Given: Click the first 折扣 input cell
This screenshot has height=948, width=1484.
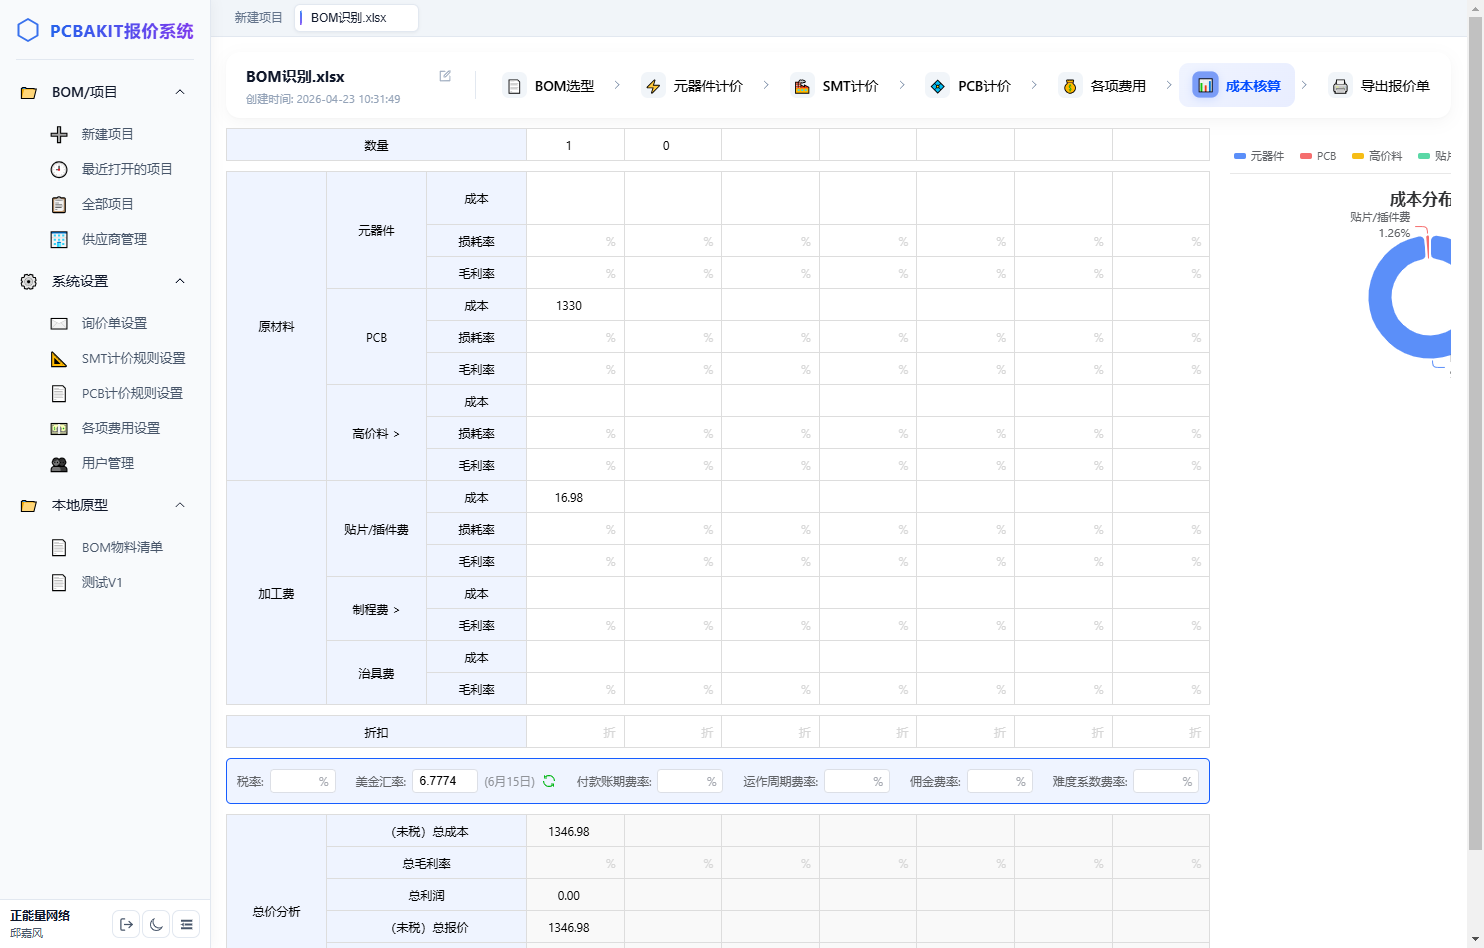Looking at the screenshot, I should tap(575, 732).
